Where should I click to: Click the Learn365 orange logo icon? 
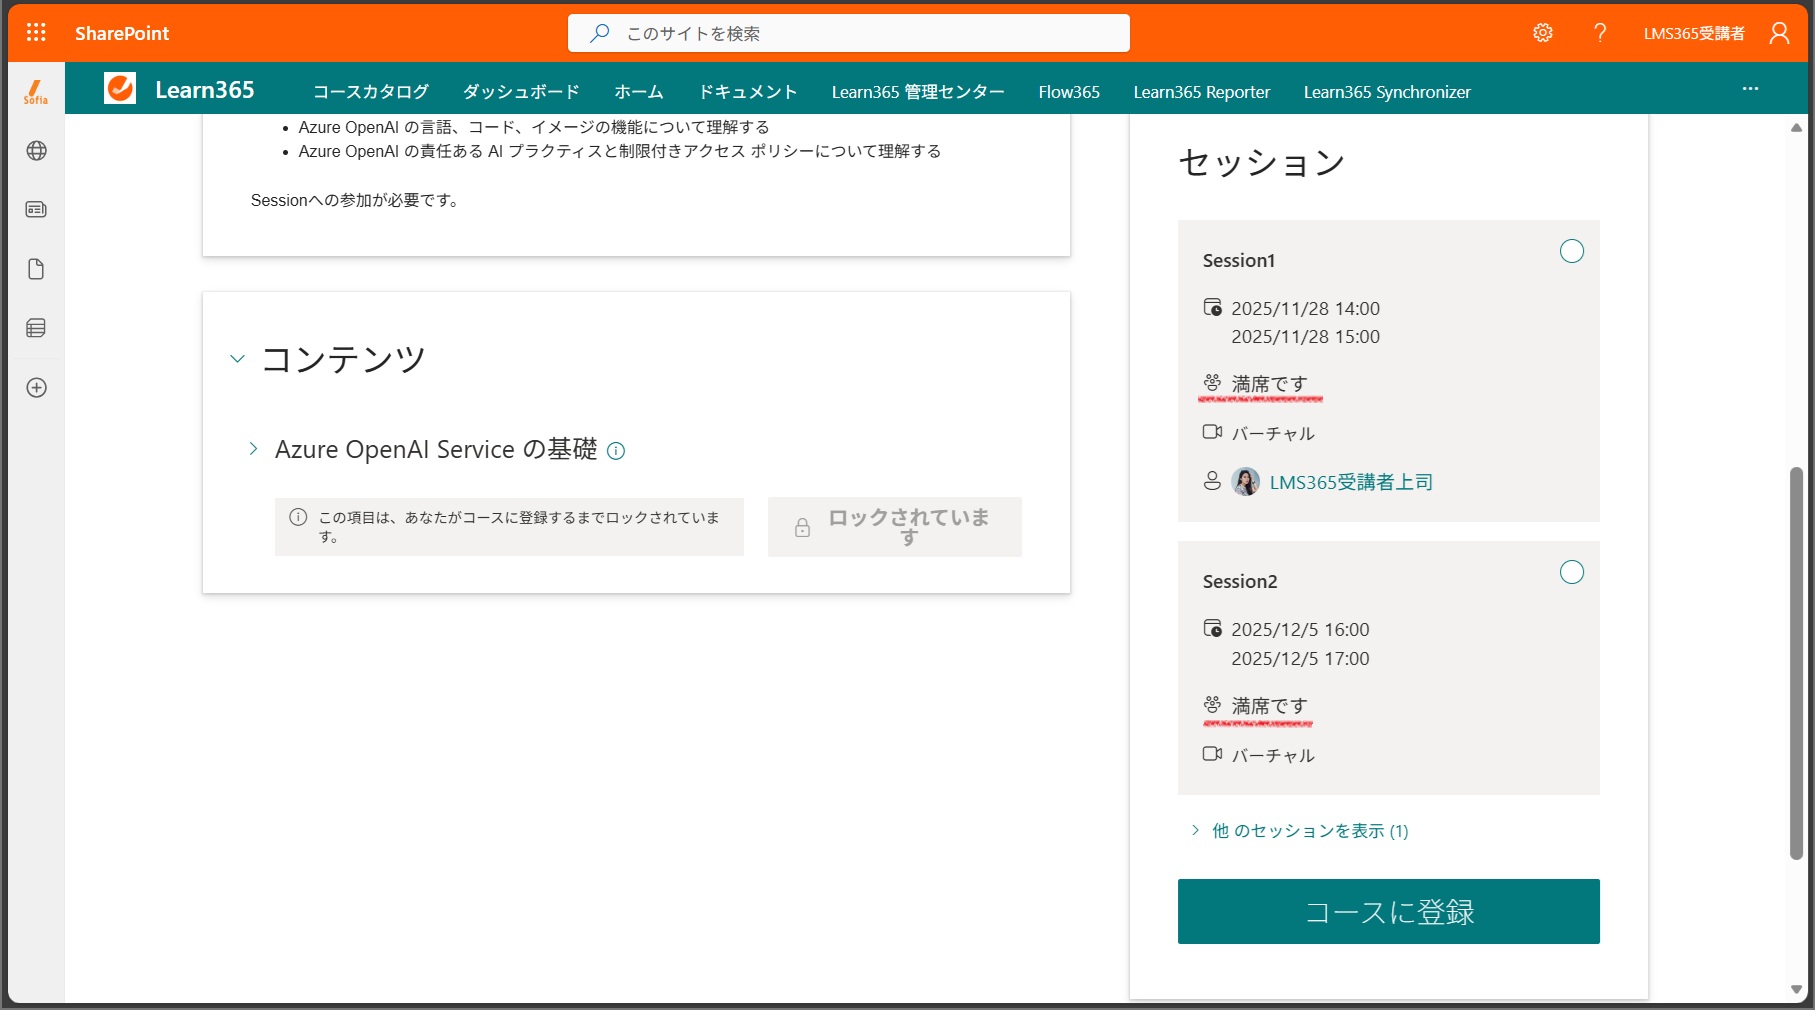[x=120, y=89]
